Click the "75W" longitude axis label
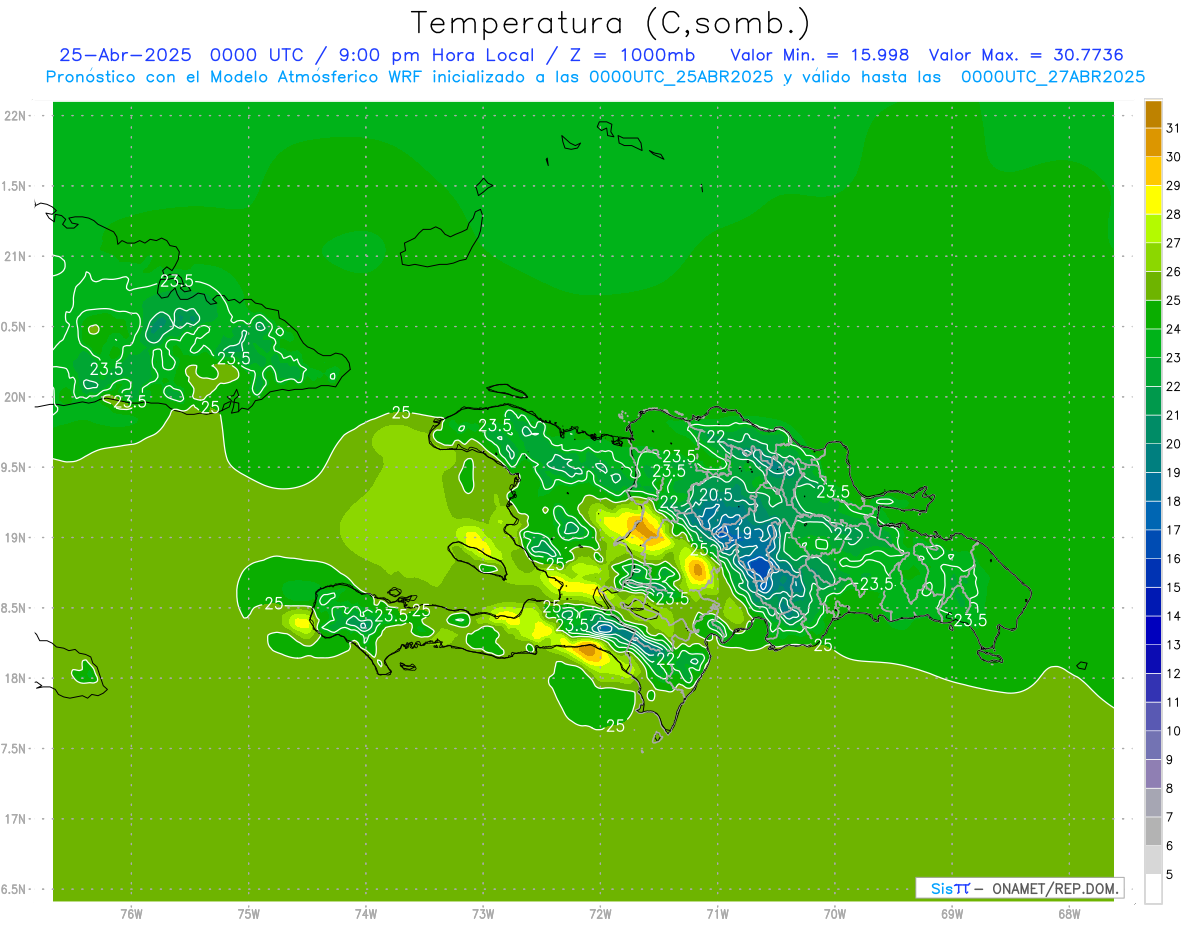Image resolution: width=1200 pixels, height=927 pixels. point(249,913)
